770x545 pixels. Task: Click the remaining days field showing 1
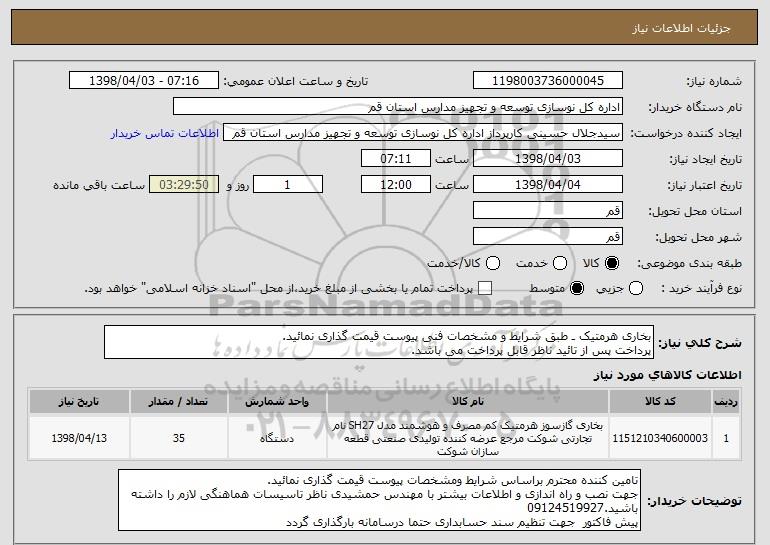pos(288,185)
